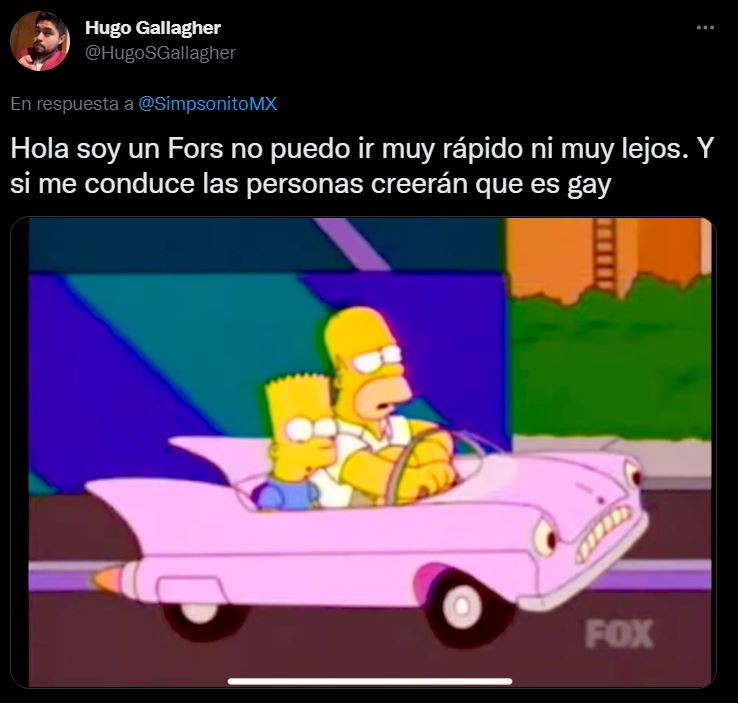Open the Hugo Gallagher display name link
The height and width of the screenshot is (703, 738).
(153, 28)
